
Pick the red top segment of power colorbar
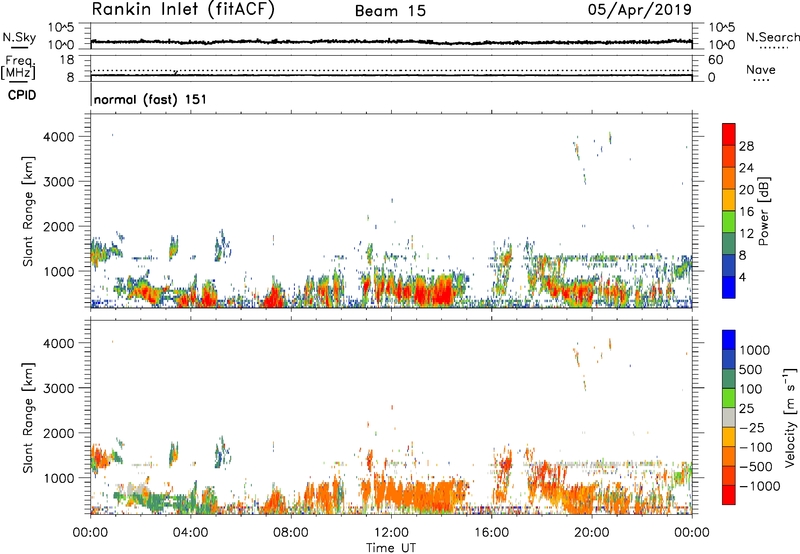pos(729,134)
